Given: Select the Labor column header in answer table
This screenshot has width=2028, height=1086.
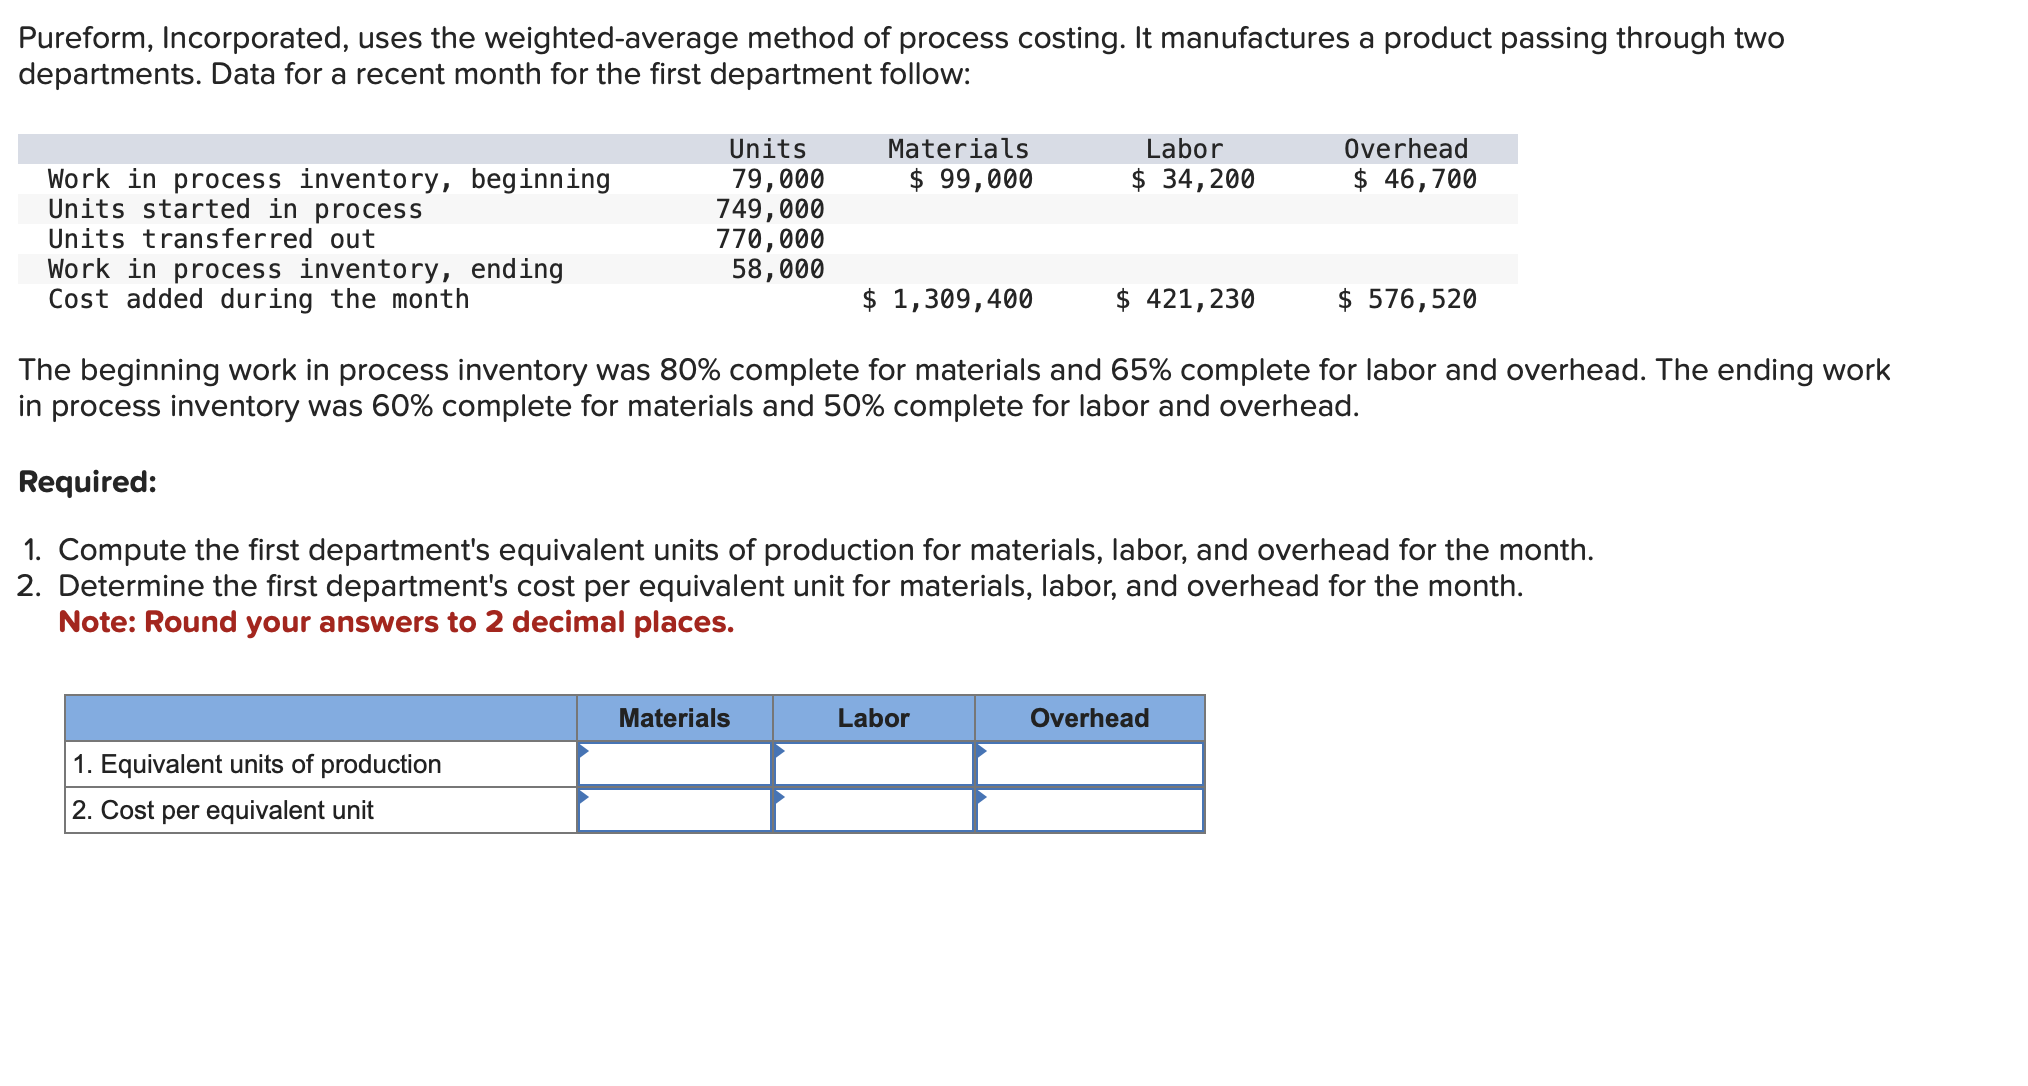Looking at the screenshot, I should point(872,716).
